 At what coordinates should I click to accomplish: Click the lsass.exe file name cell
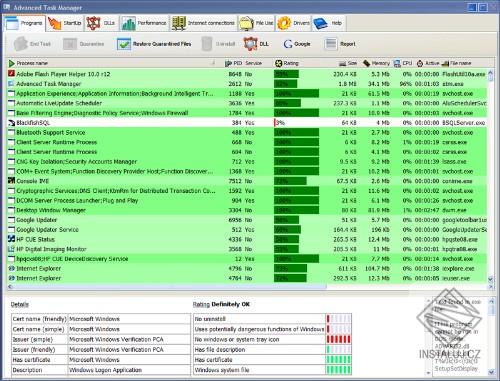click(x=454, y=162)
